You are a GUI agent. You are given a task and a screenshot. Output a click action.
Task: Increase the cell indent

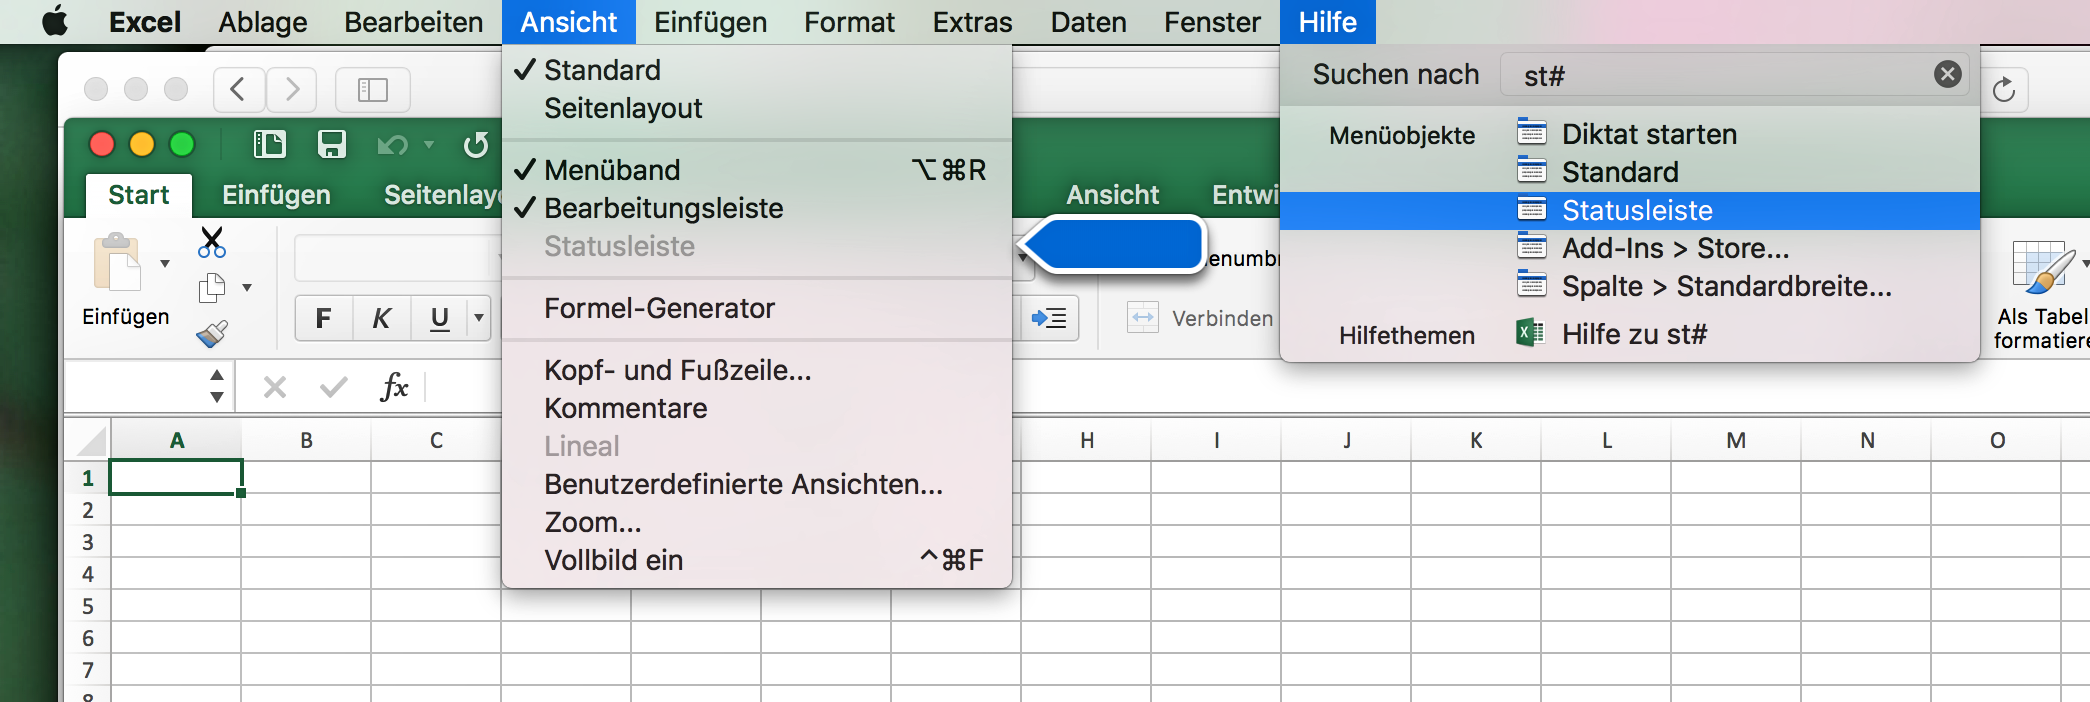click(1049, 319)
